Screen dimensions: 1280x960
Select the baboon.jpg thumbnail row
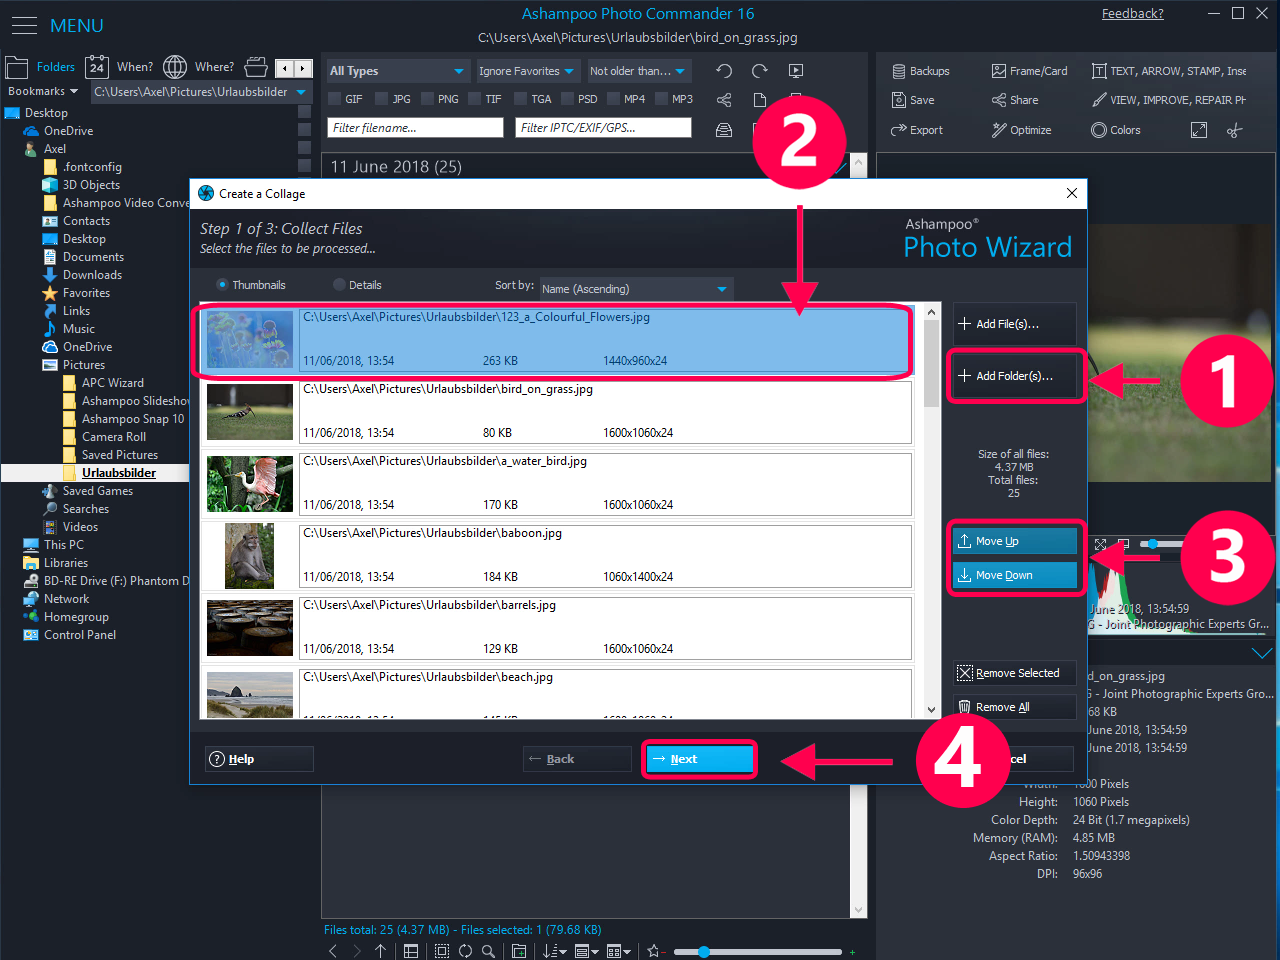[556, 557]
